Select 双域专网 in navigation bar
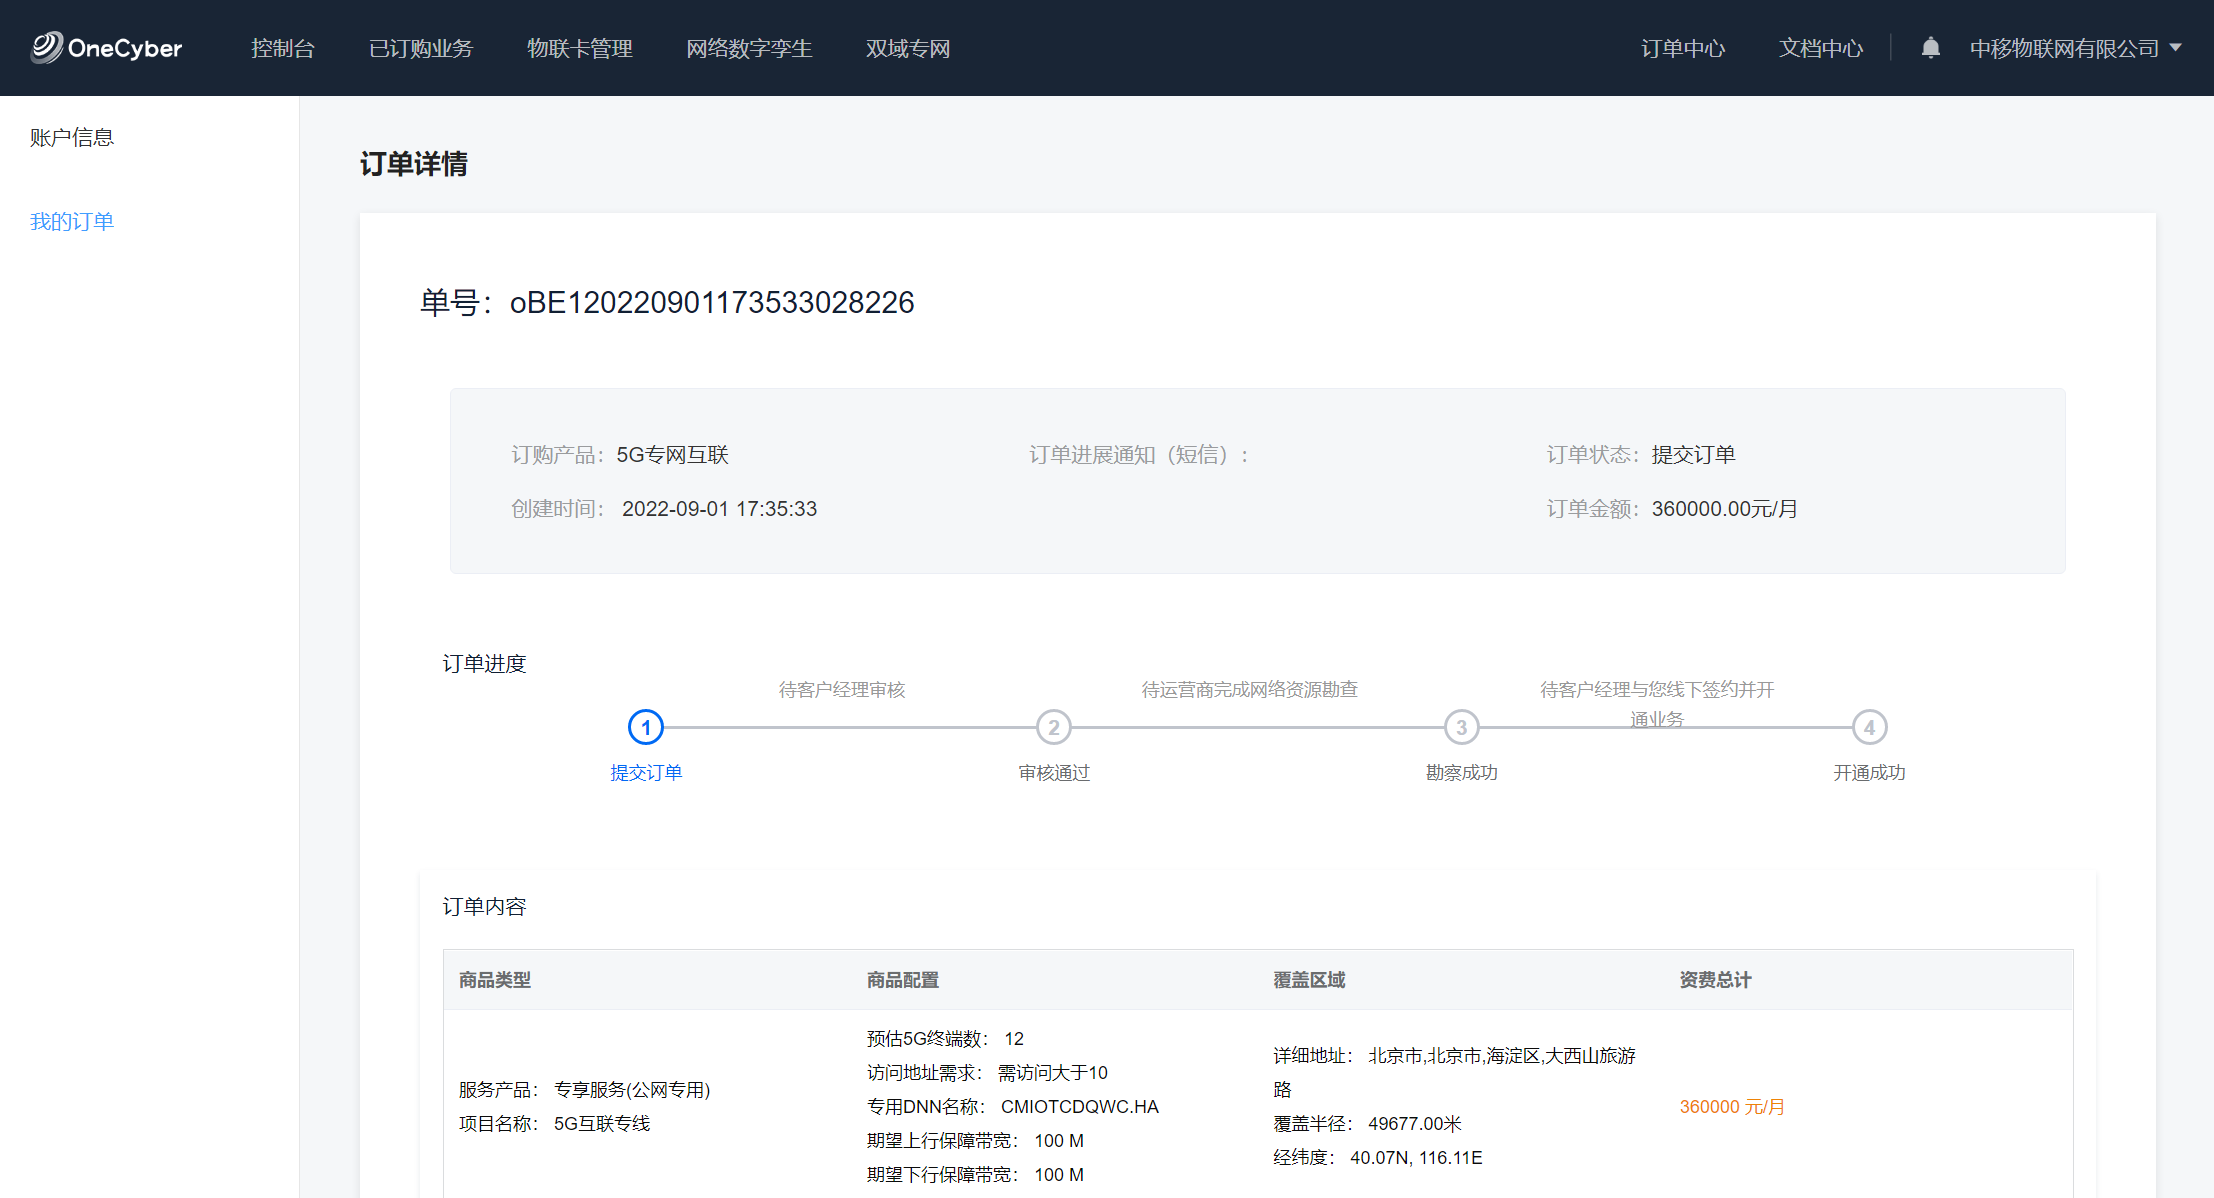2214x1198 pixels. 908,48
